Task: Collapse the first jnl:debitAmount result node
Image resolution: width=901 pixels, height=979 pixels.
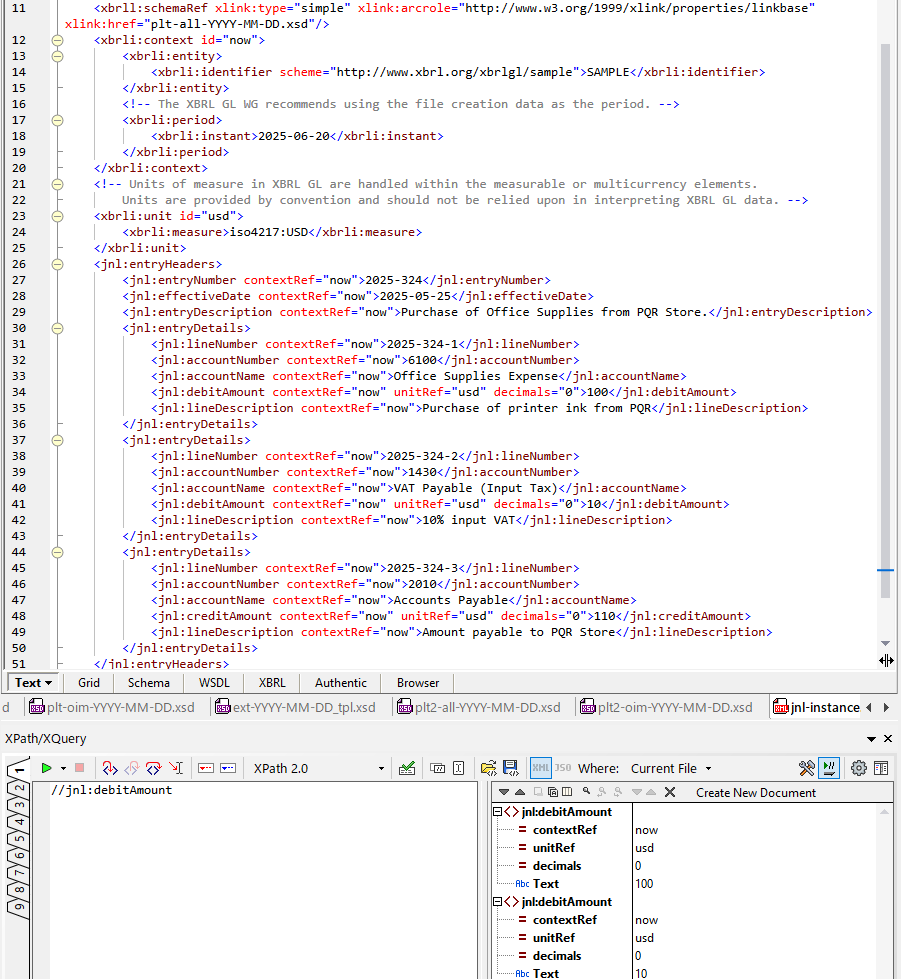Action: click(x=498, y=812)
